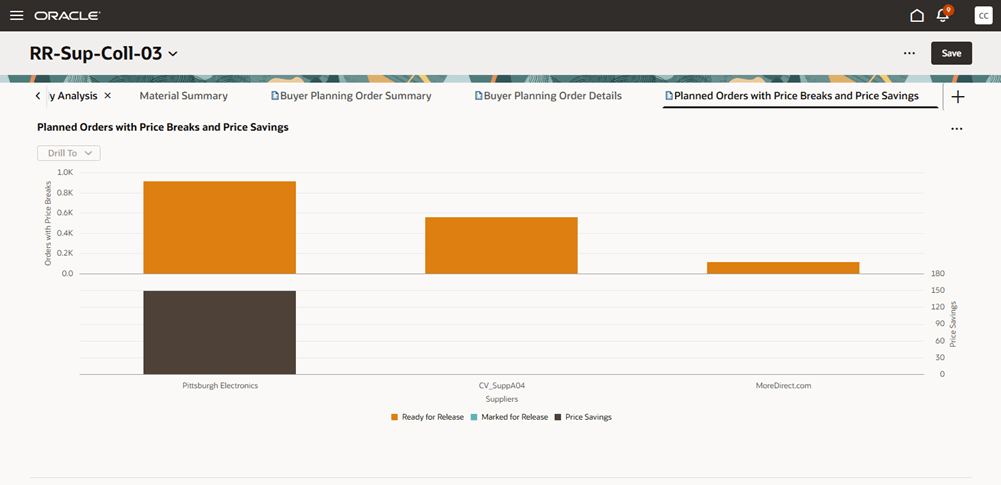Image resolution: width=1001 pixels, height=485 pixels.
Task: Select Planned Orders with Price Breaks tab
Action: coord(796,96)
